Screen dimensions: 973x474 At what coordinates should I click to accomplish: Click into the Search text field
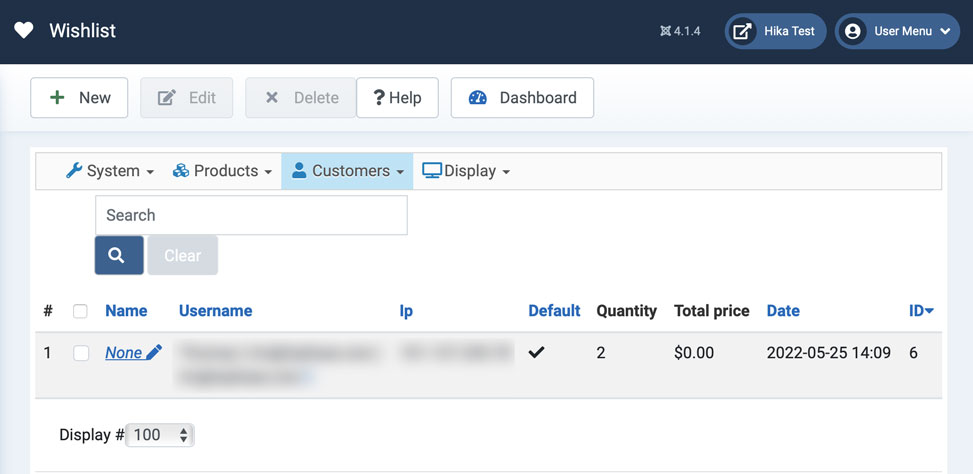tap(251, 215)
